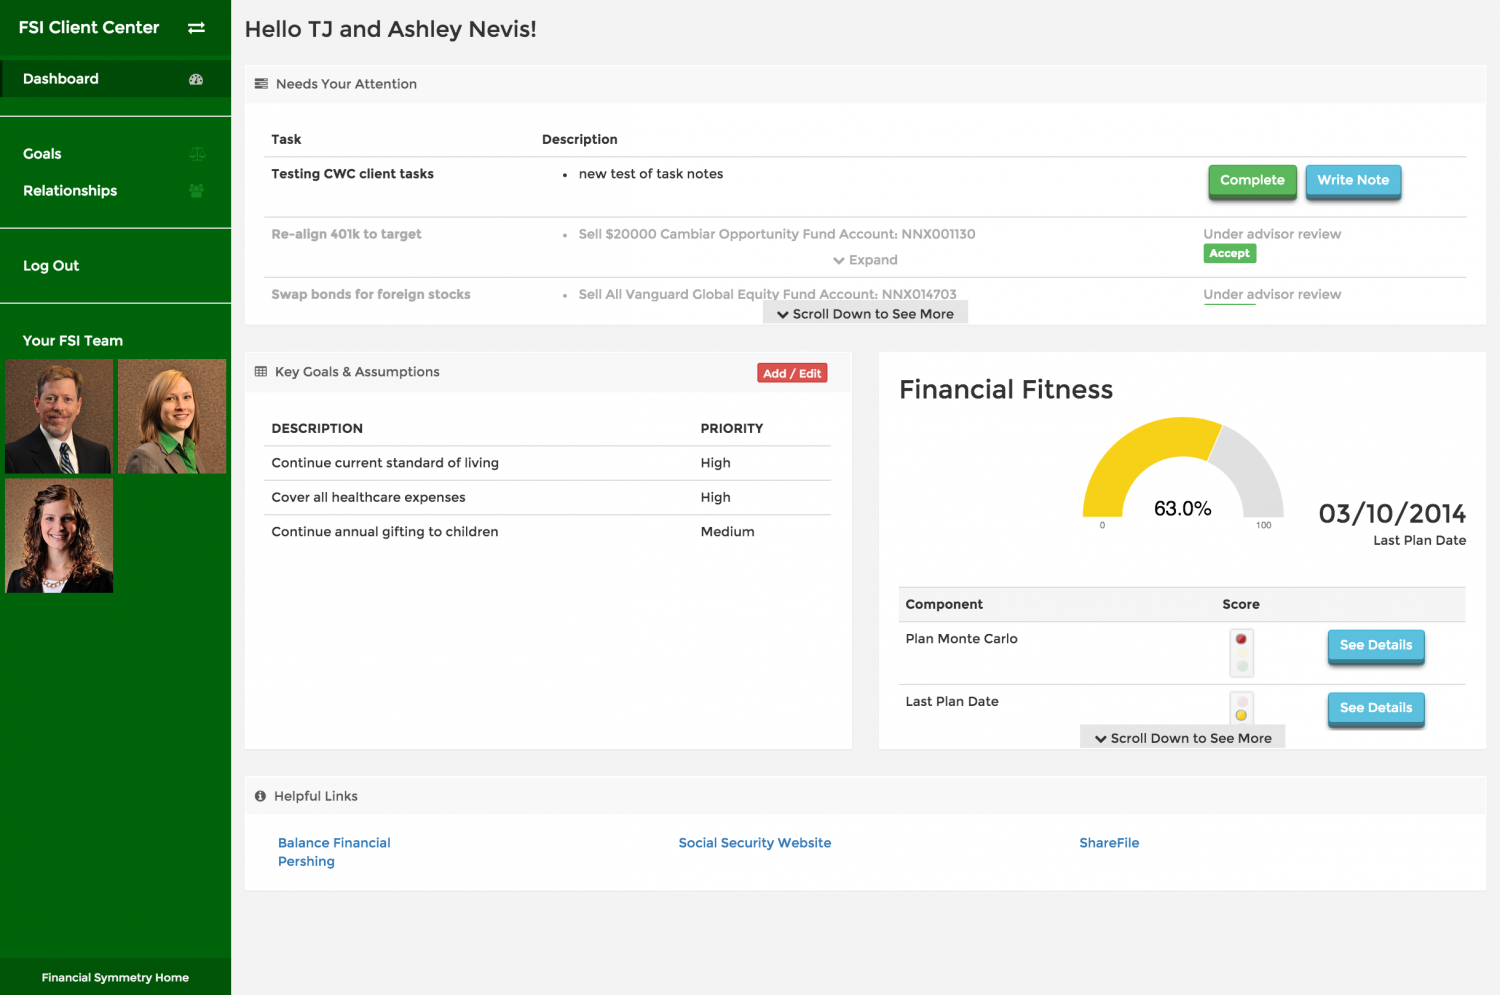Click the Dashboard gauge icon
The image size is (1500, 995).
pos(196,79)
